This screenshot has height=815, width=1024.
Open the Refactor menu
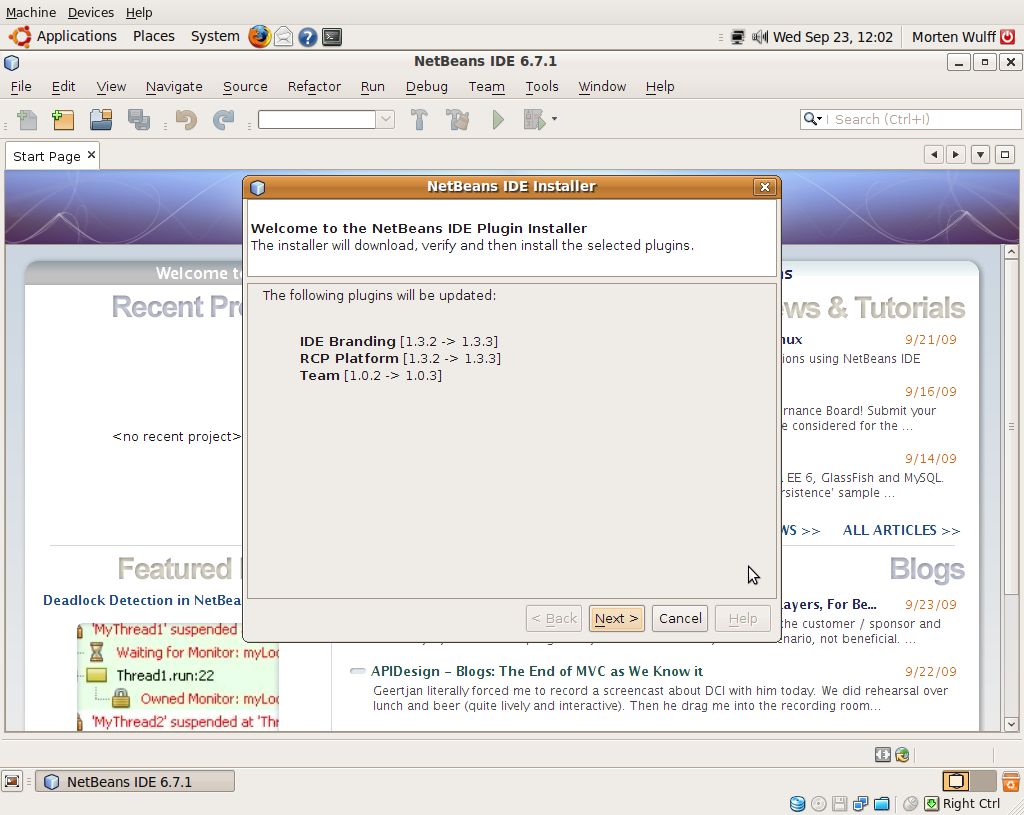(x=314, y=87)
